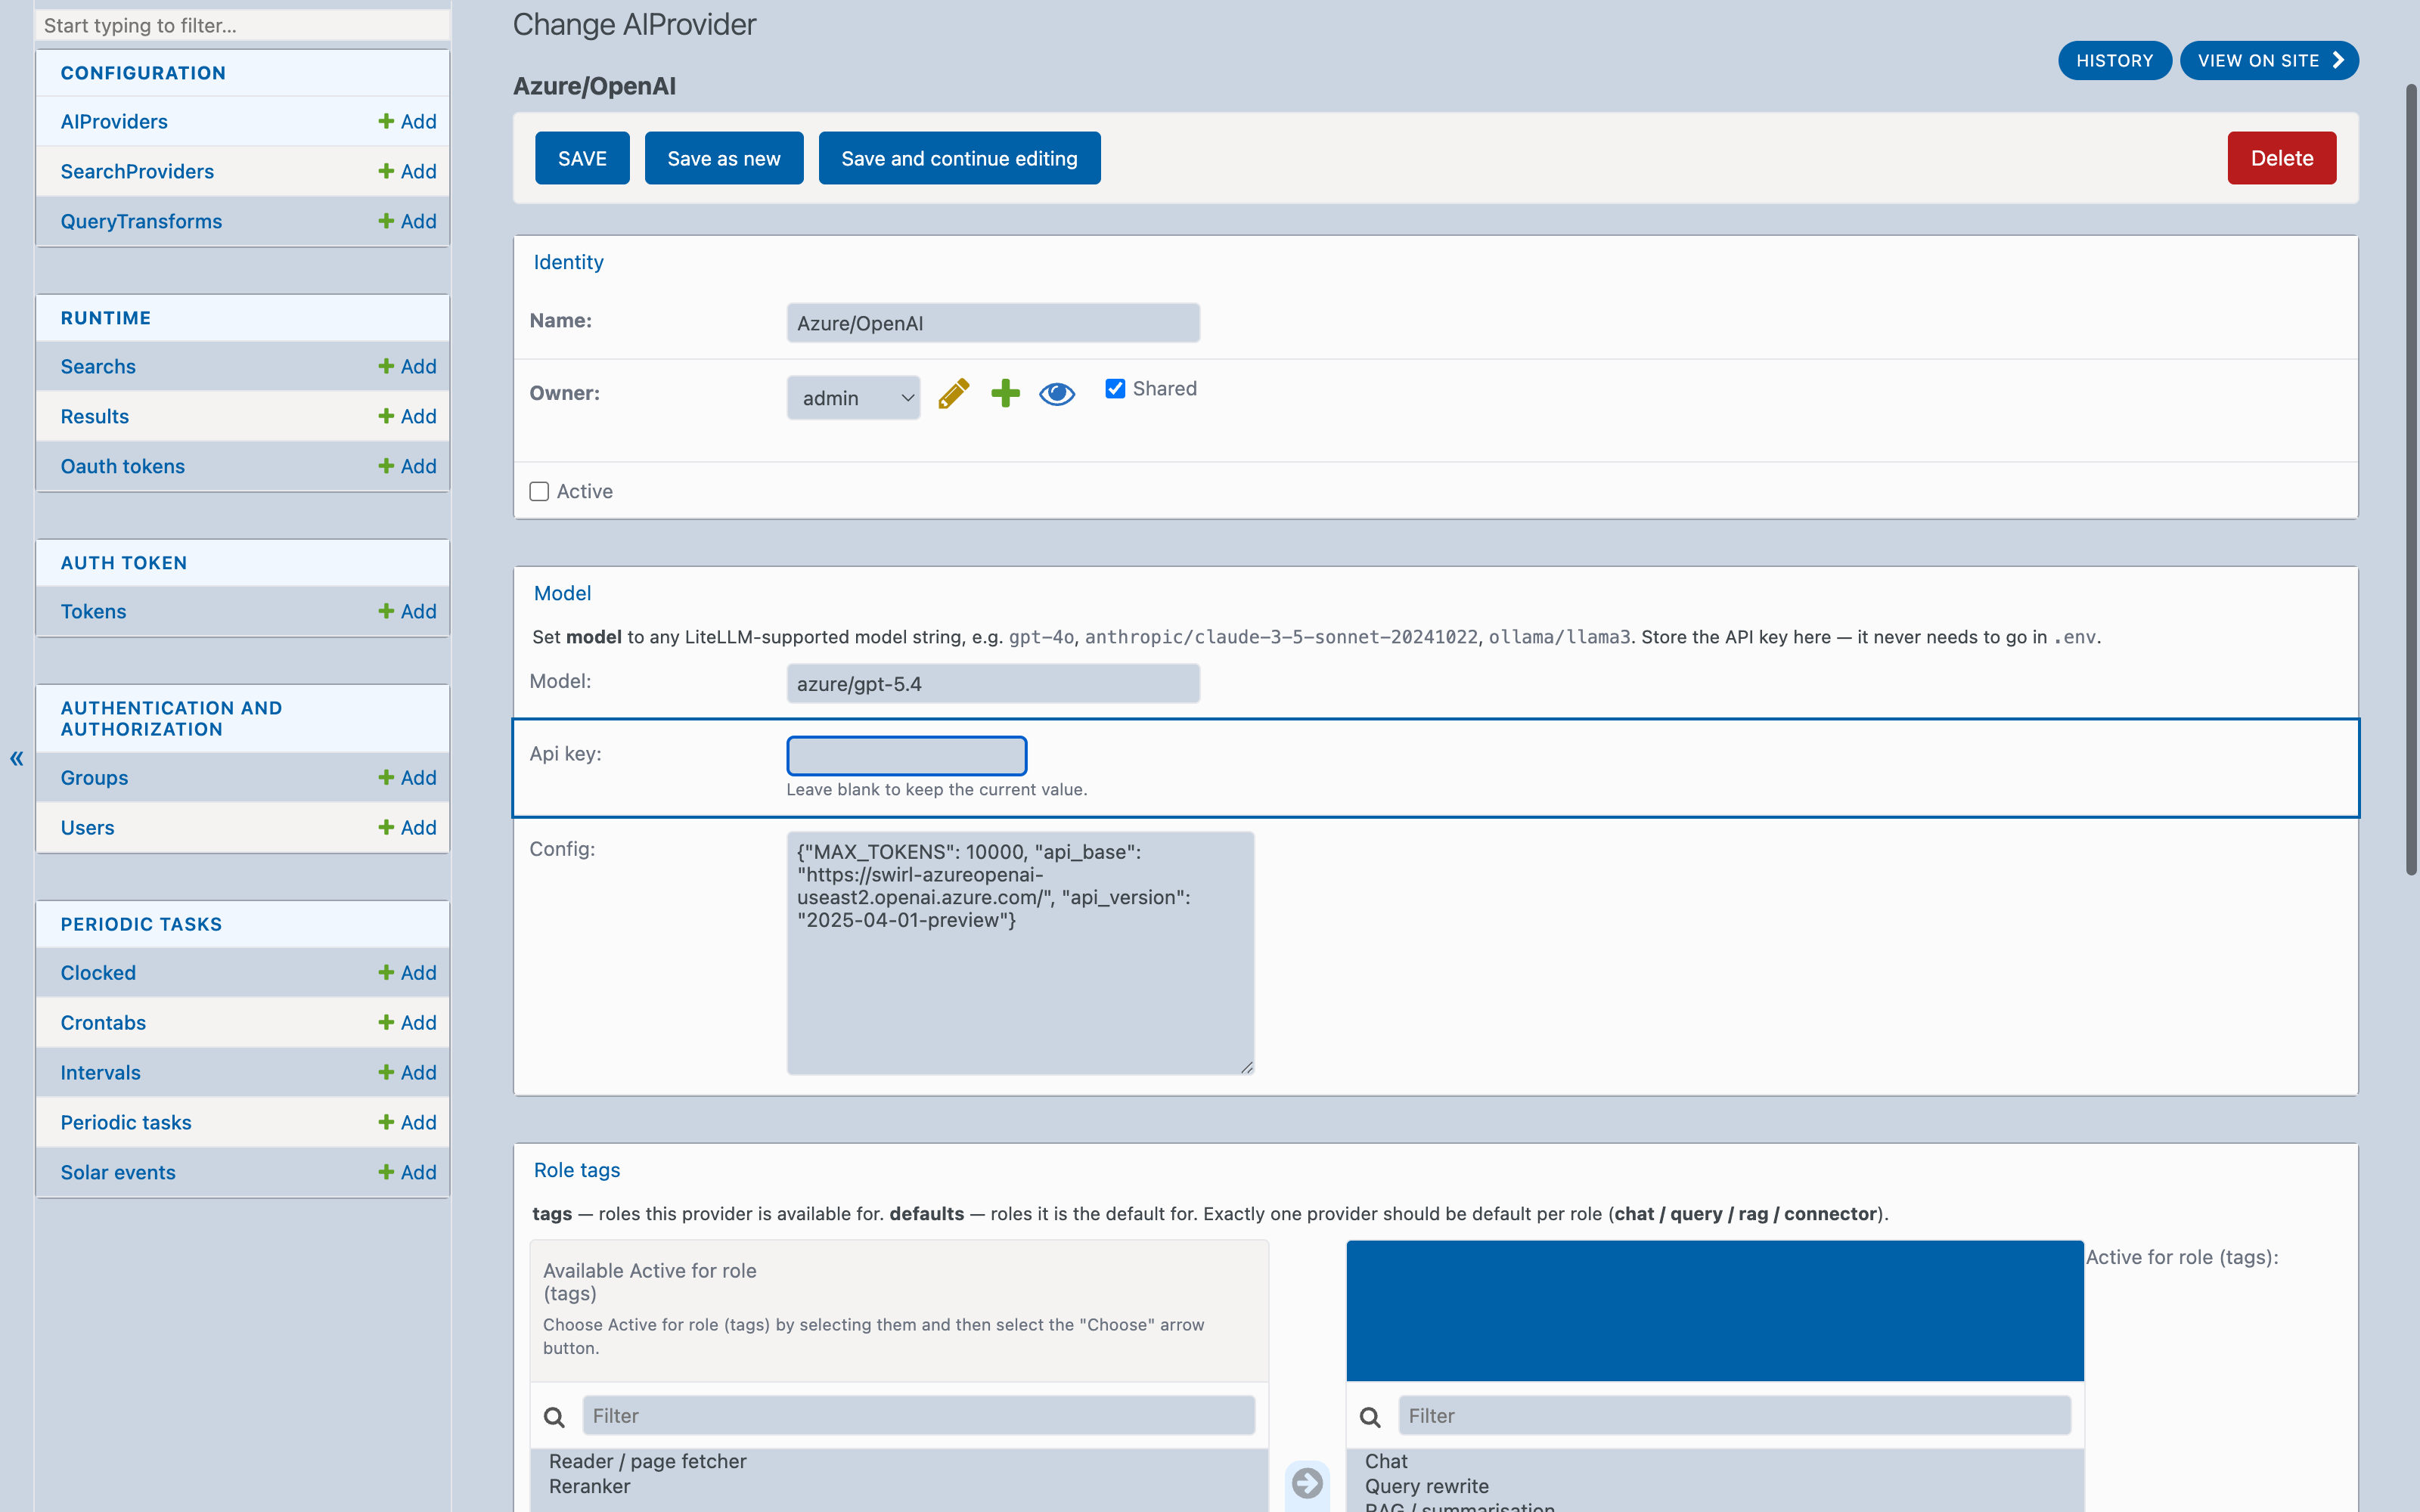Toggle the Shared checkbox
Viewport: 2420px width, 1512px height.
pos(1115,388)
